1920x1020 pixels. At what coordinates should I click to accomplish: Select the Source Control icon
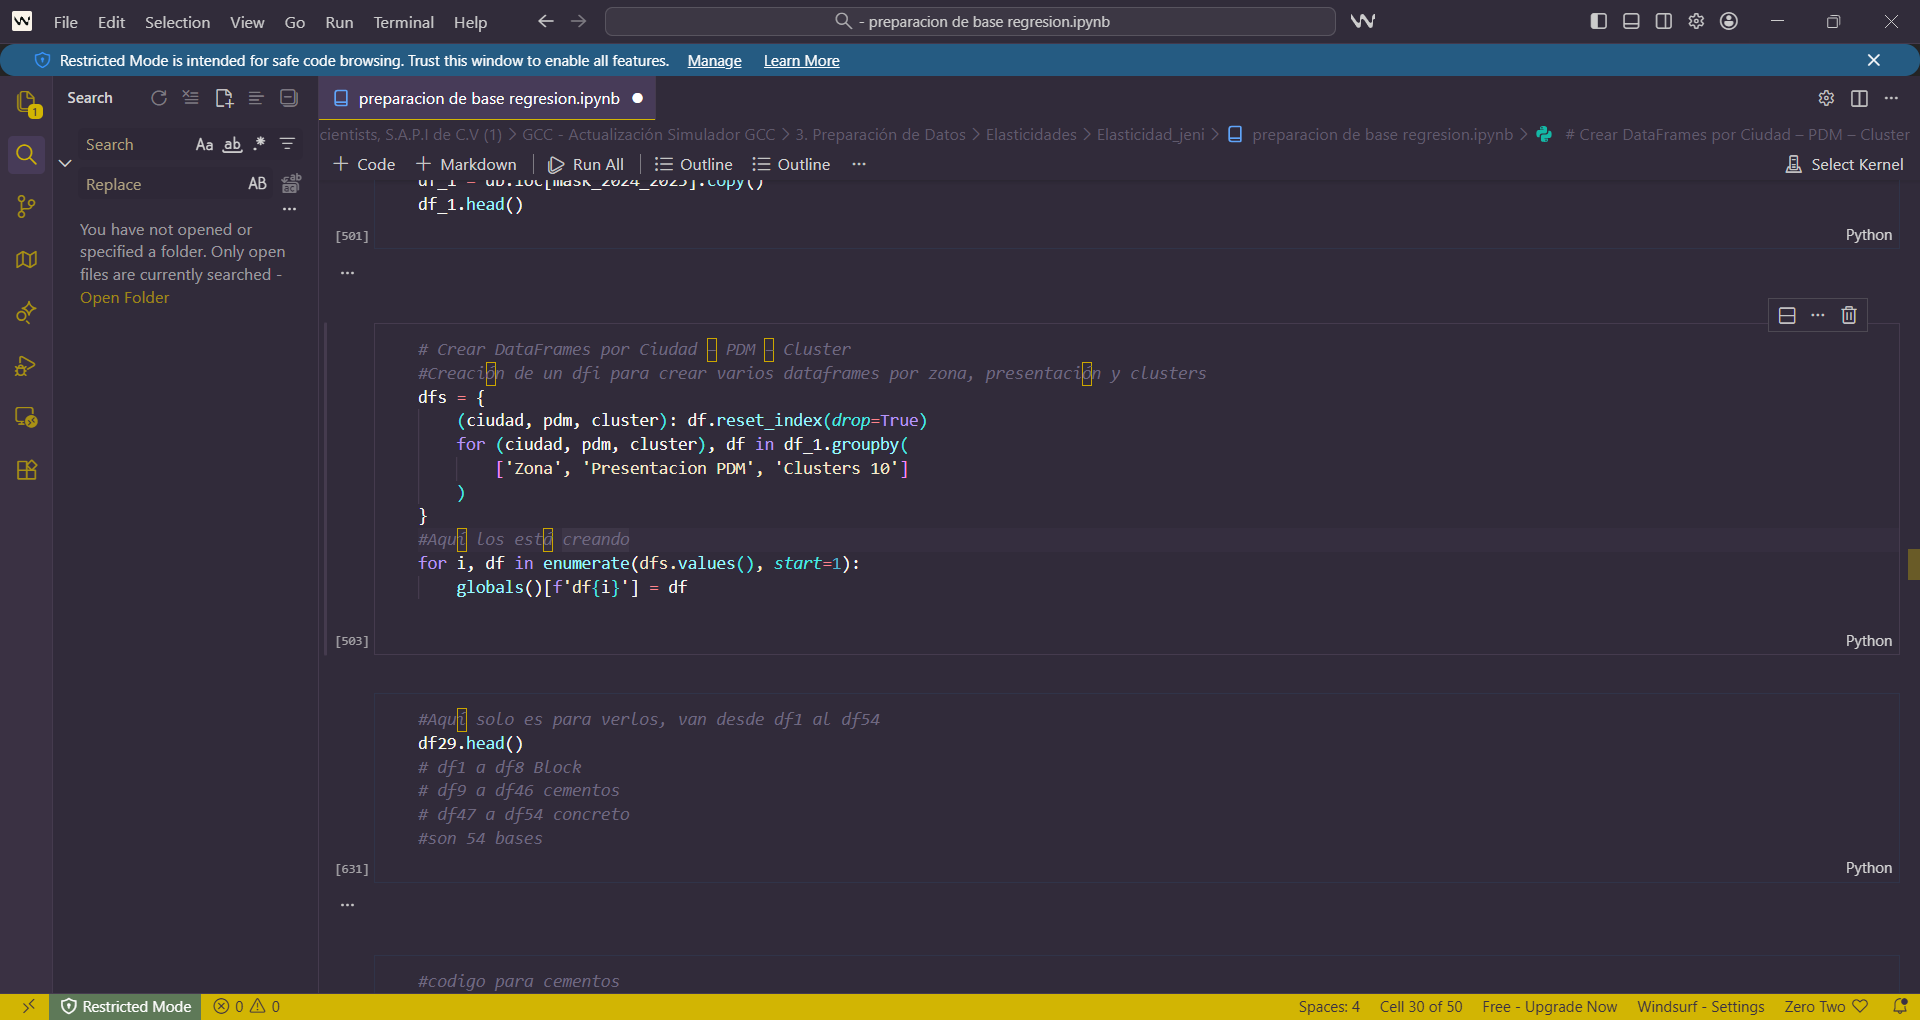pos(27,206)
